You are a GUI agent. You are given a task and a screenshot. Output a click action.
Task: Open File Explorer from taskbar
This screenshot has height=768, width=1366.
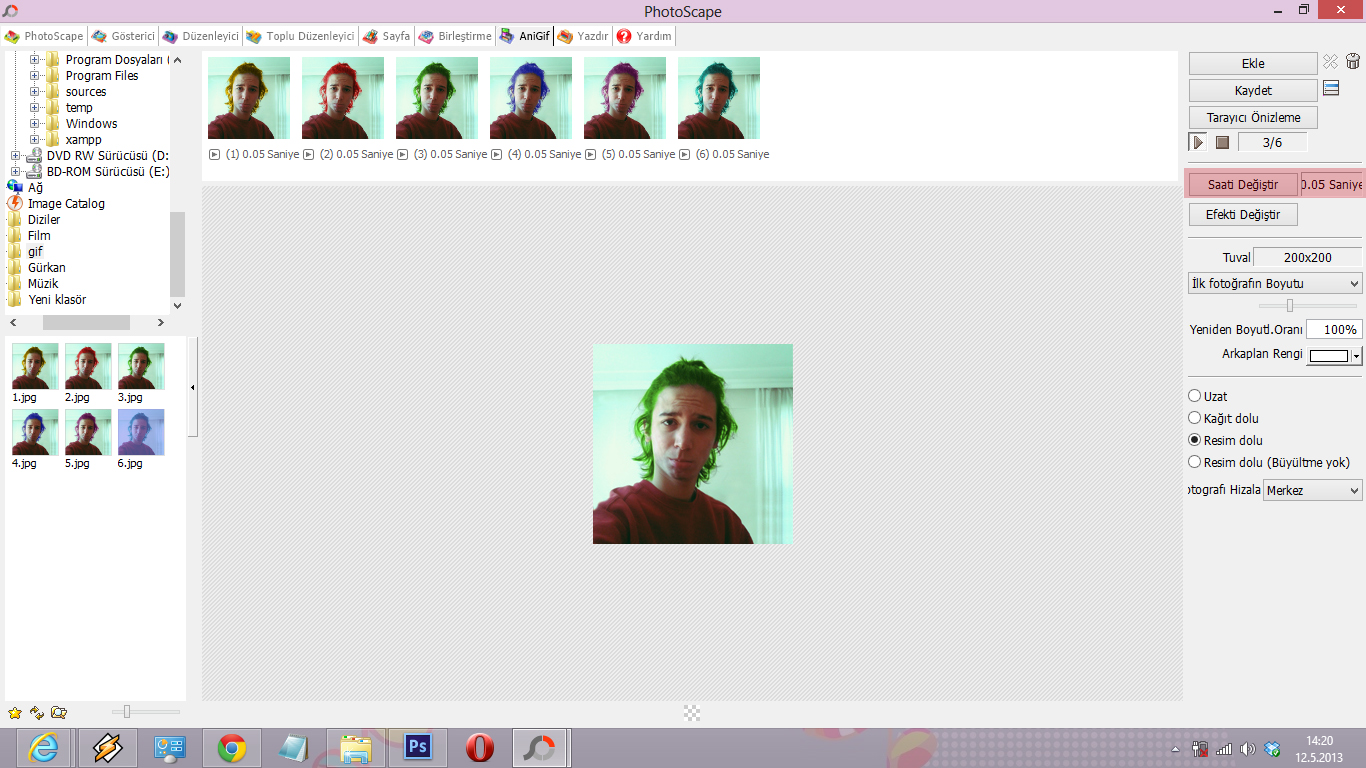point(356,748)
